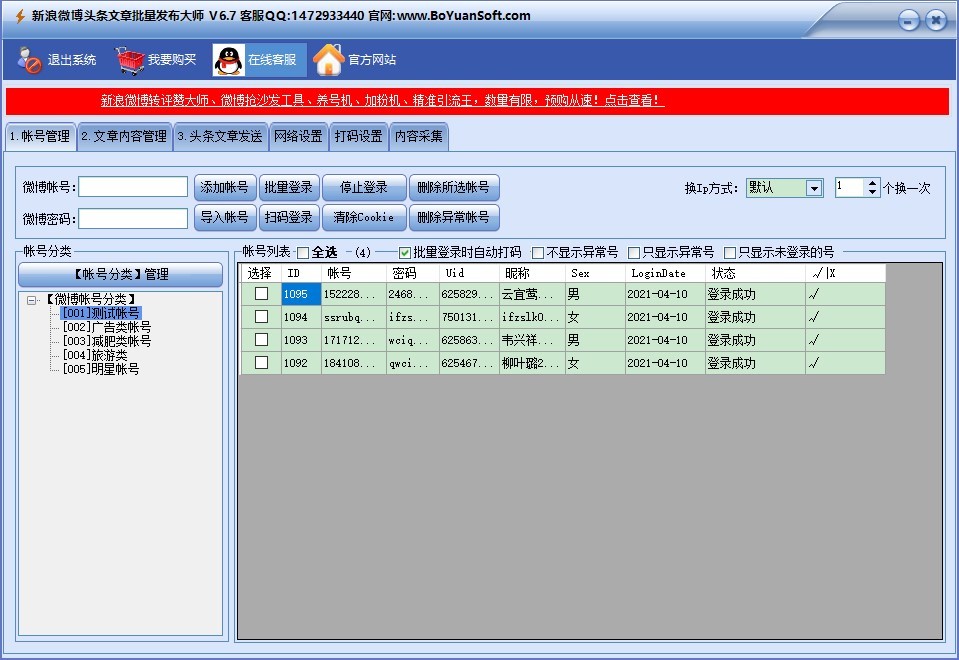Viewport: 959px width, 660px height.
Task: Switch to the 2.文章内容管理 tab
Action: point(125,136)
